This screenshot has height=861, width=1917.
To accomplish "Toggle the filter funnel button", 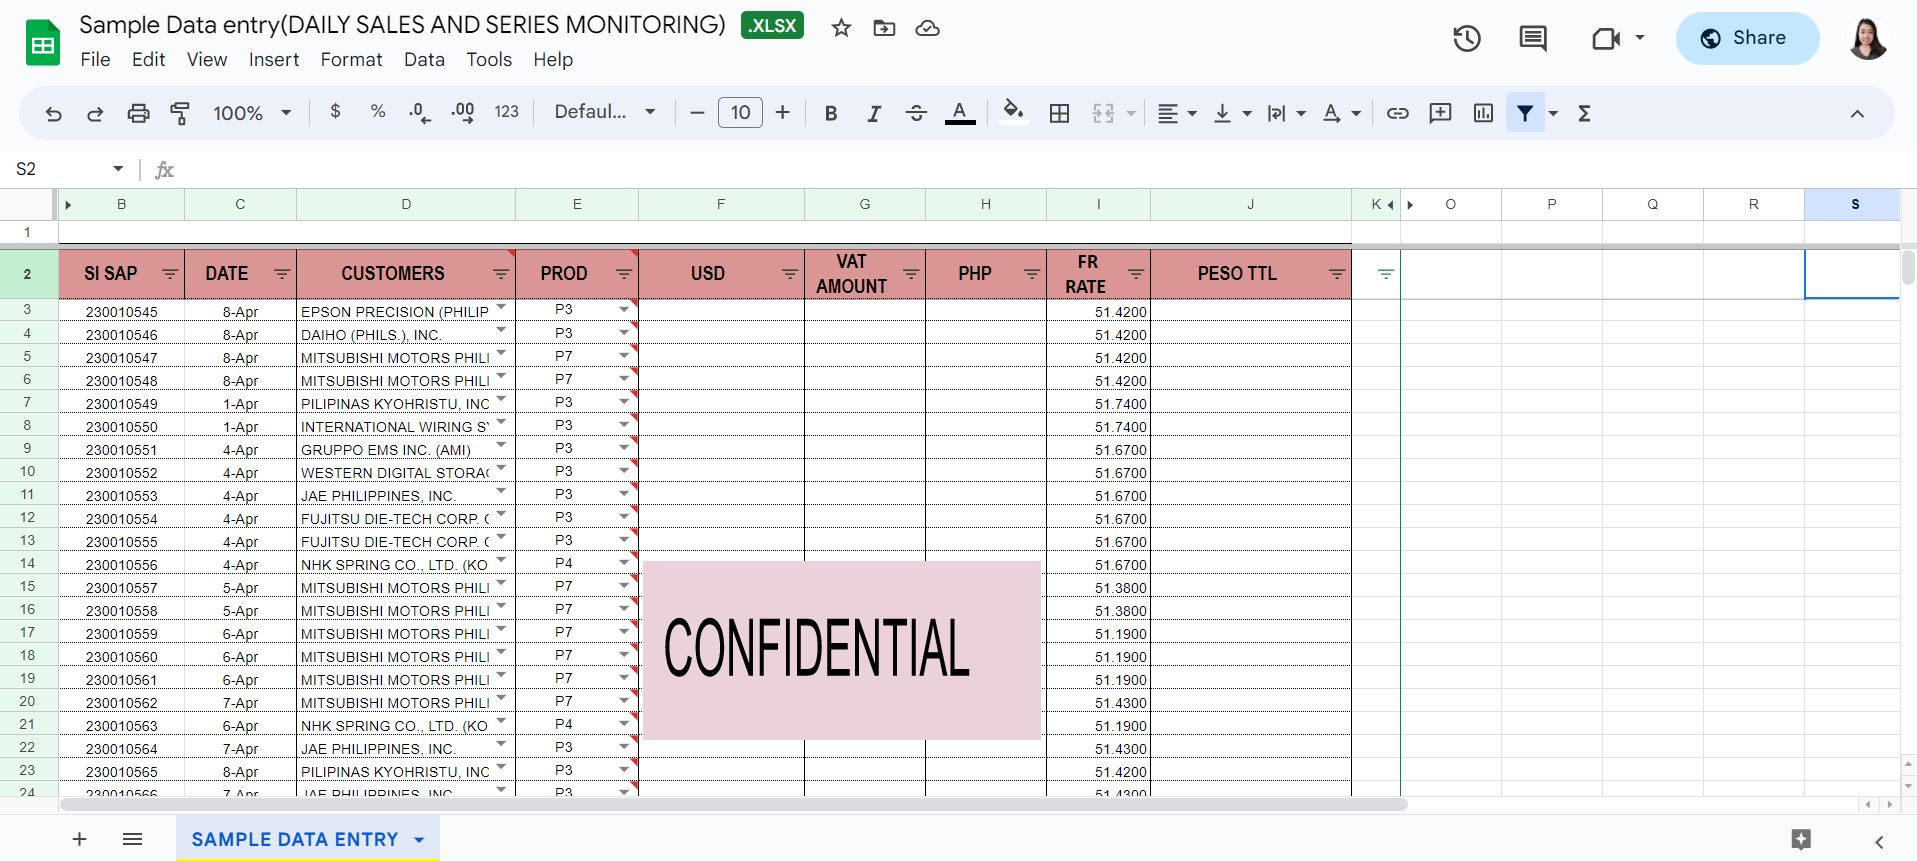I will (1525, 114).
